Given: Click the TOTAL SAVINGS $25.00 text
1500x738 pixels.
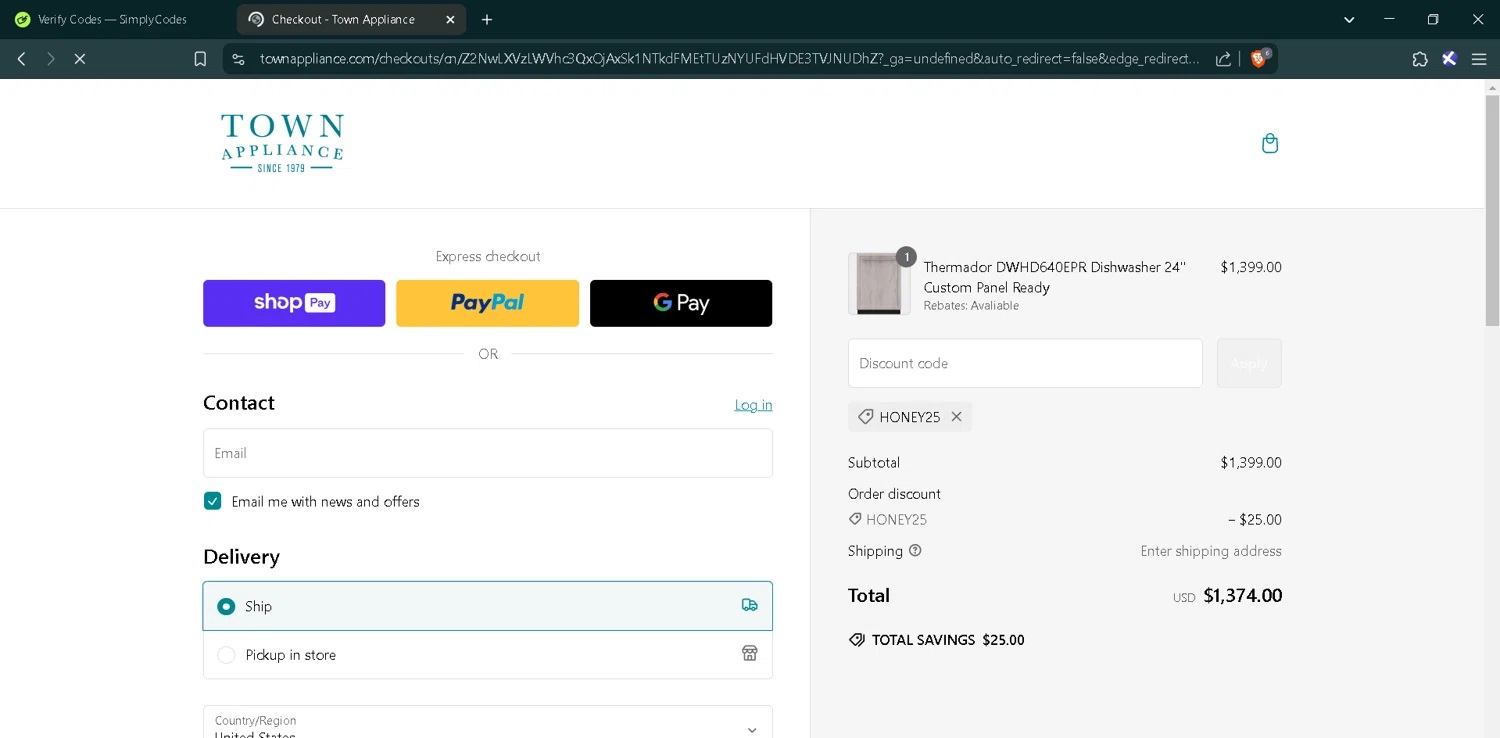Looking at the screenshot, I should click(948, 640).
